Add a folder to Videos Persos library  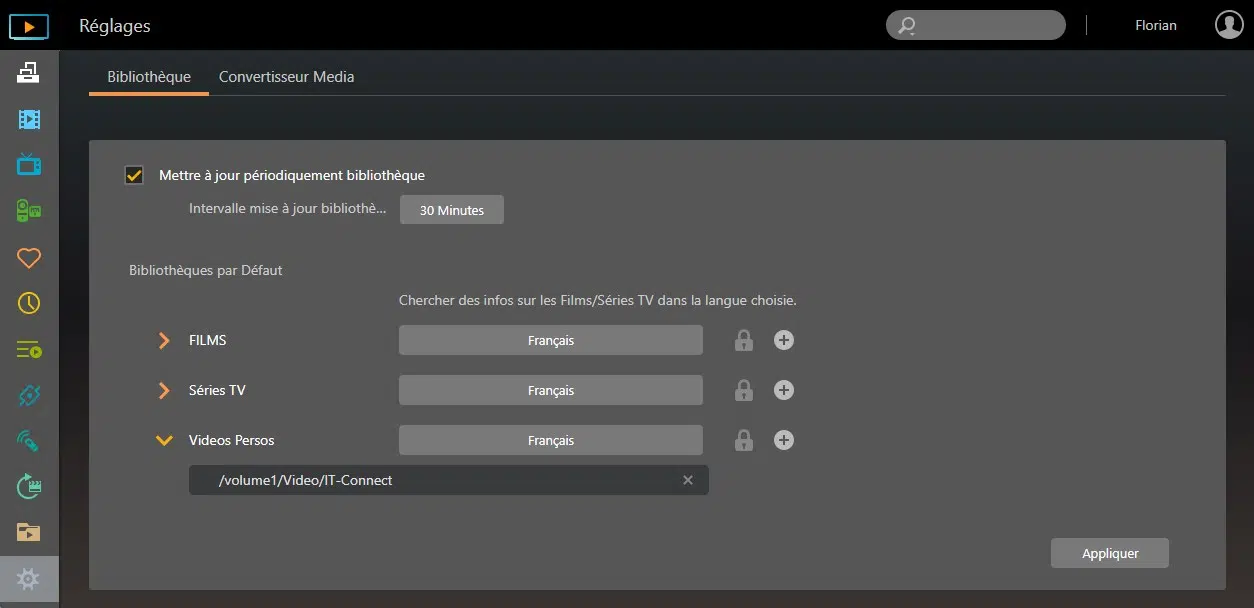point(784,440)
